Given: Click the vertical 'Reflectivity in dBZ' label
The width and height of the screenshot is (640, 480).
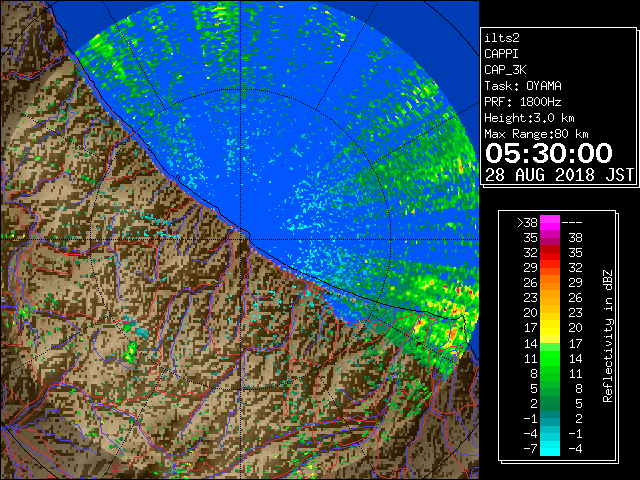Looking at the screenshot, I should coord(608,336).
